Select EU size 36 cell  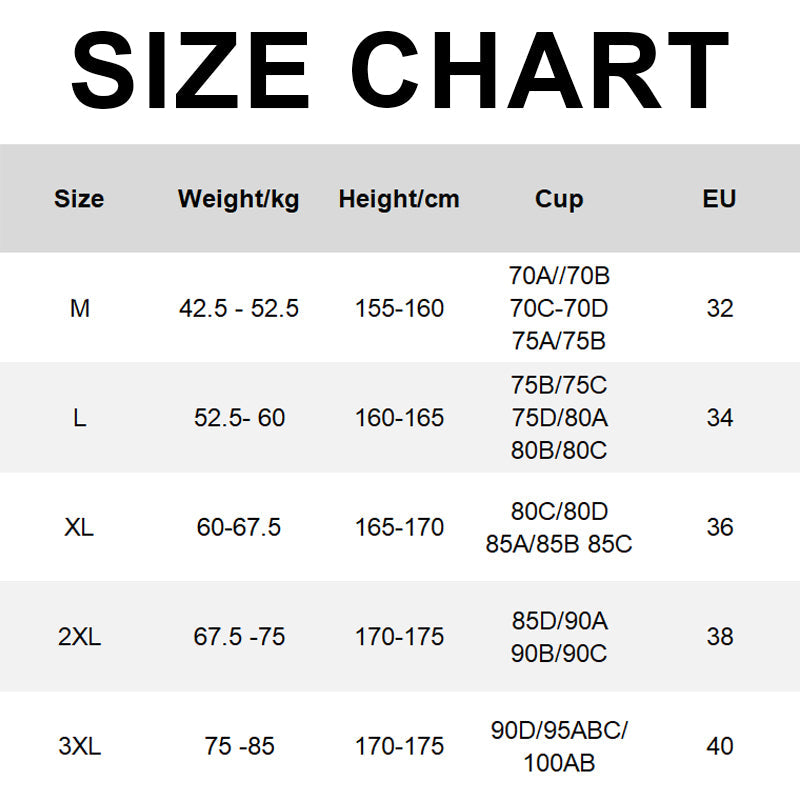720,527
